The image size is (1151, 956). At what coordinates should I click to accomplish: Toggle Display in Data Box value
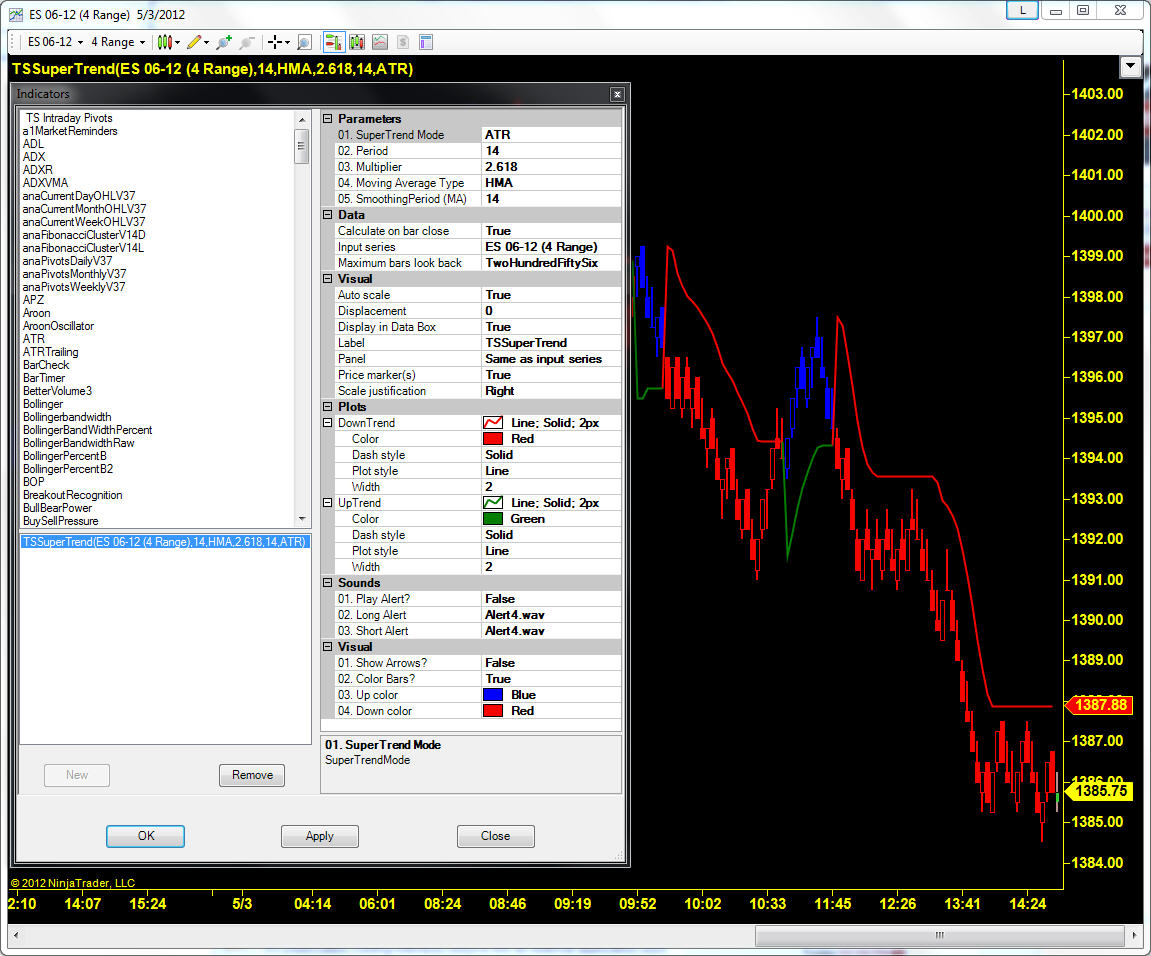(551, 327)
